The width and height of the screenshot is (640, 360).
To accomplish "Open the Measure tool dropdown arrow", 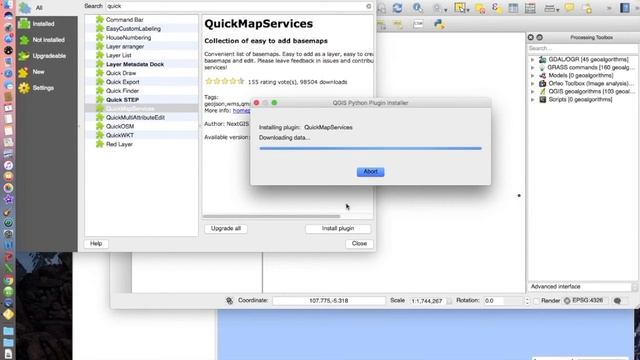I will point(558,9).
